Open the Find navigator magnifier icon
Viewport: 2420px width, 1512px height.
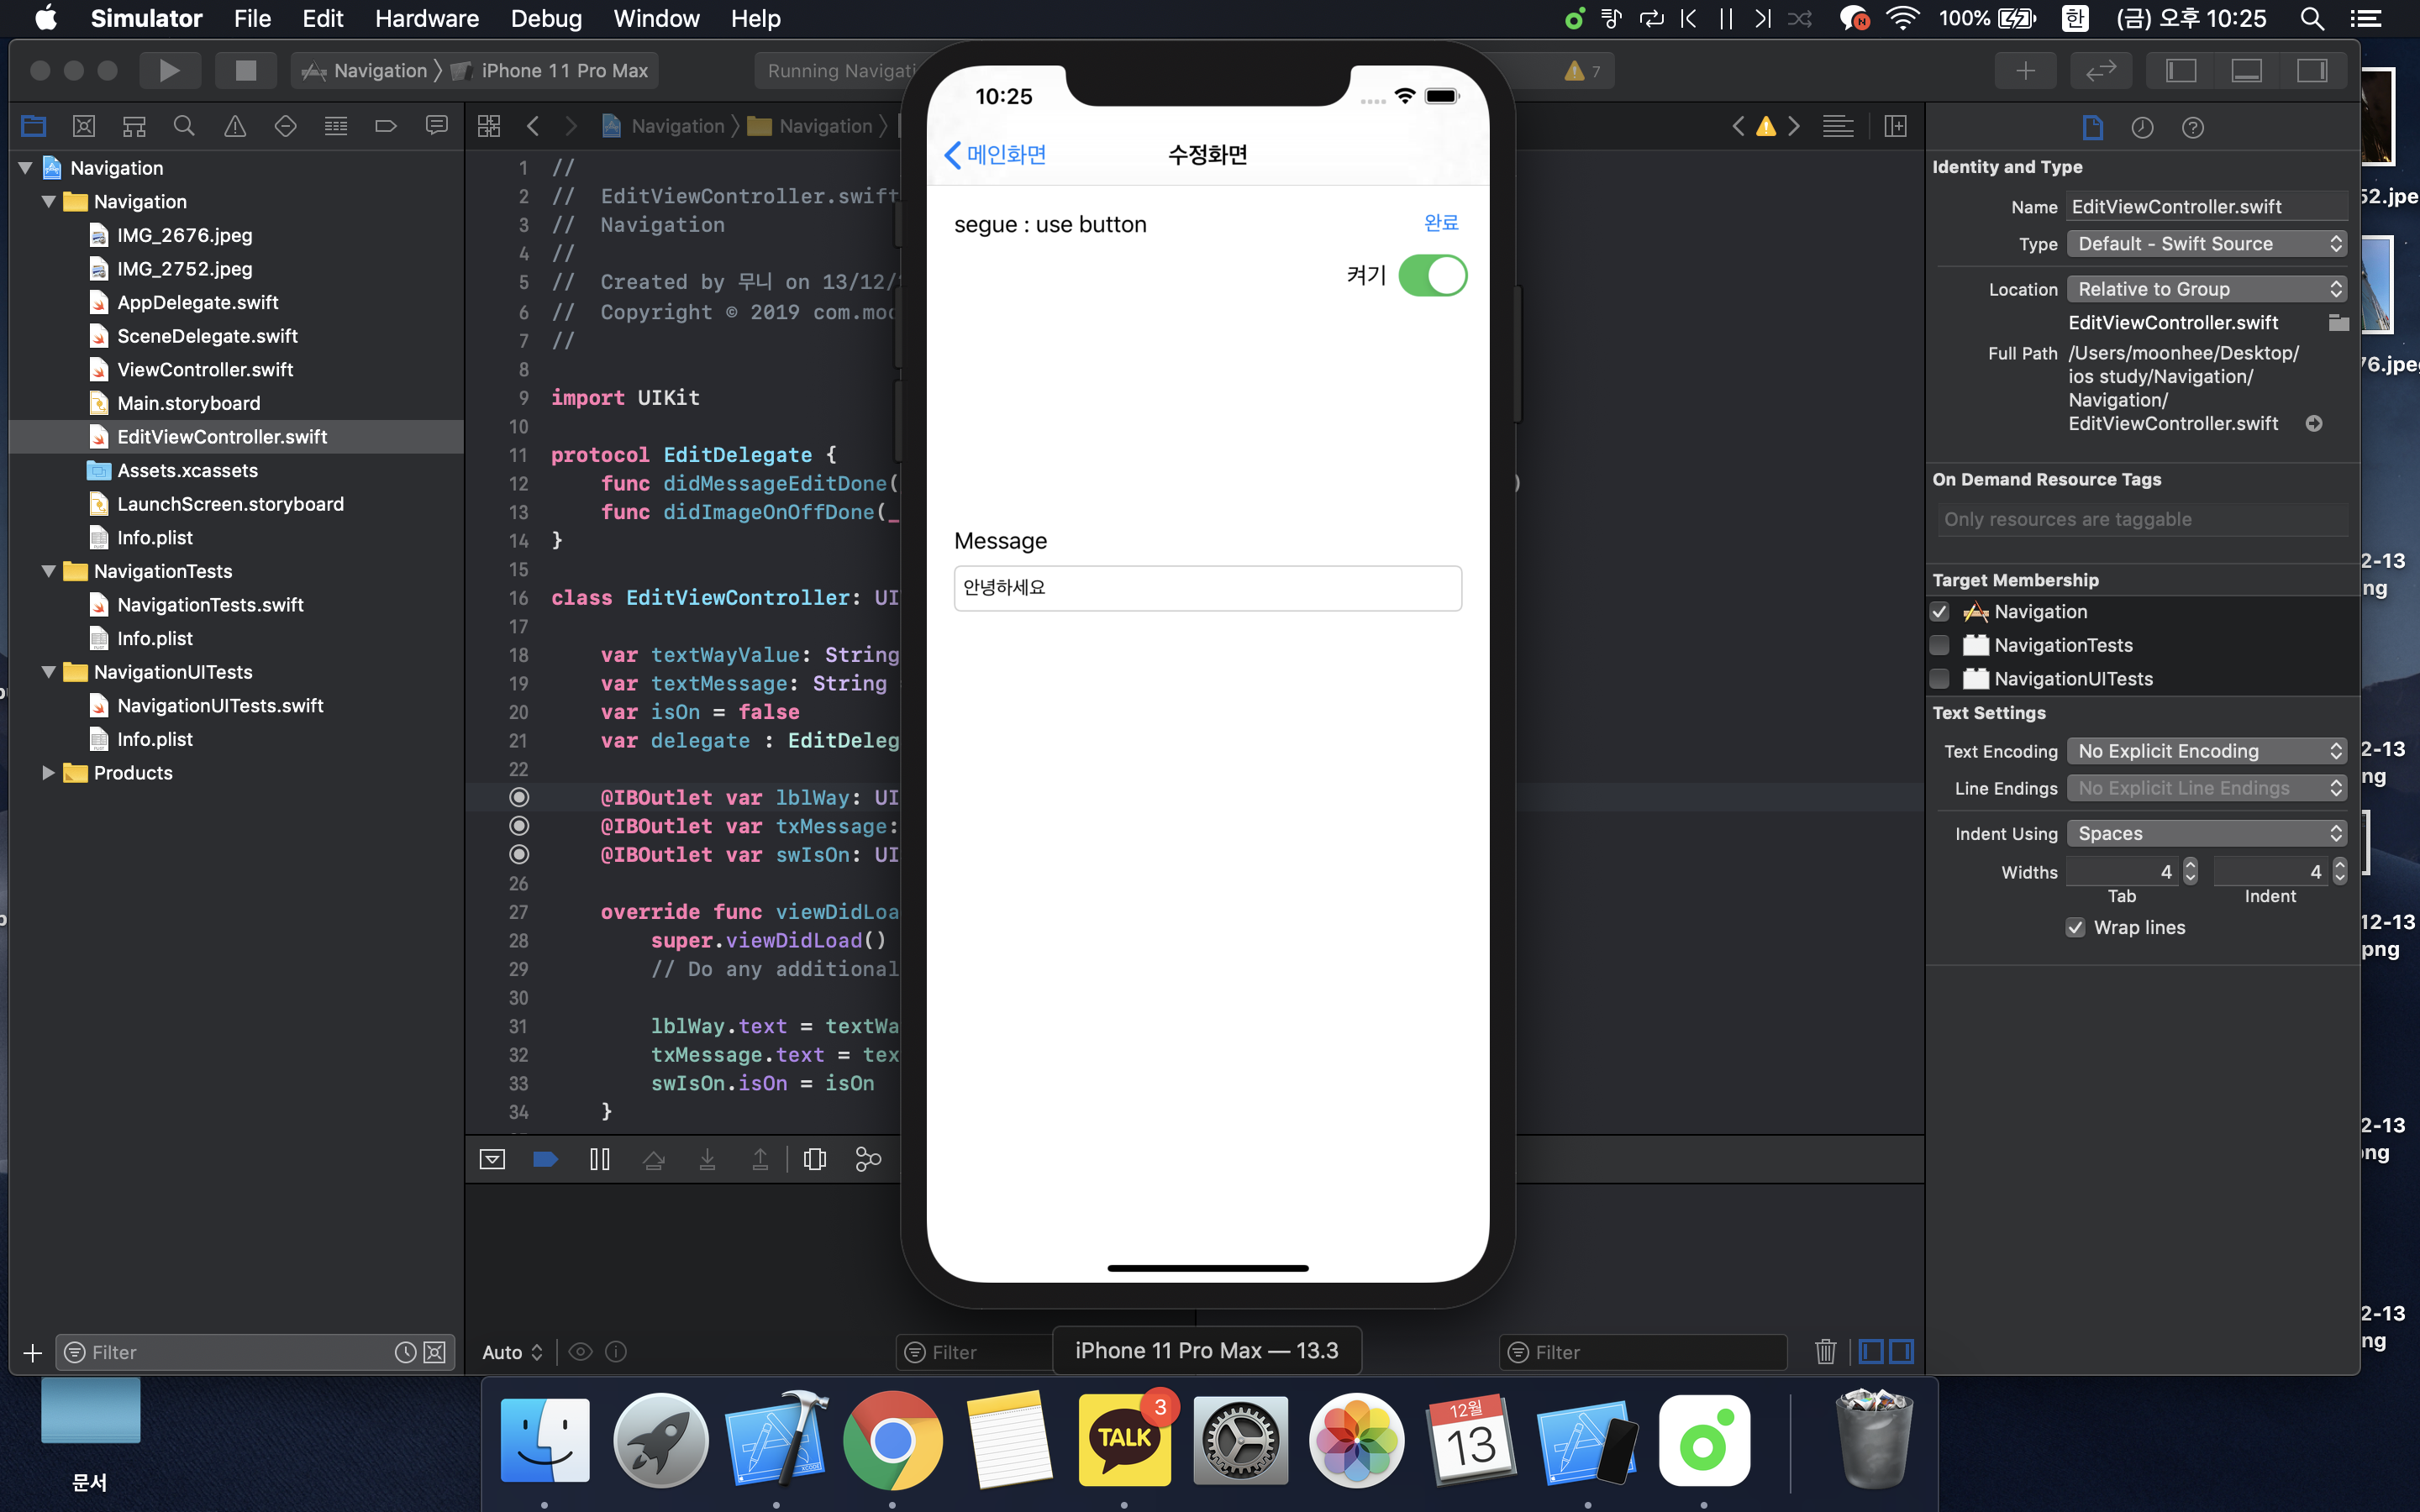[x=184, y=126]
